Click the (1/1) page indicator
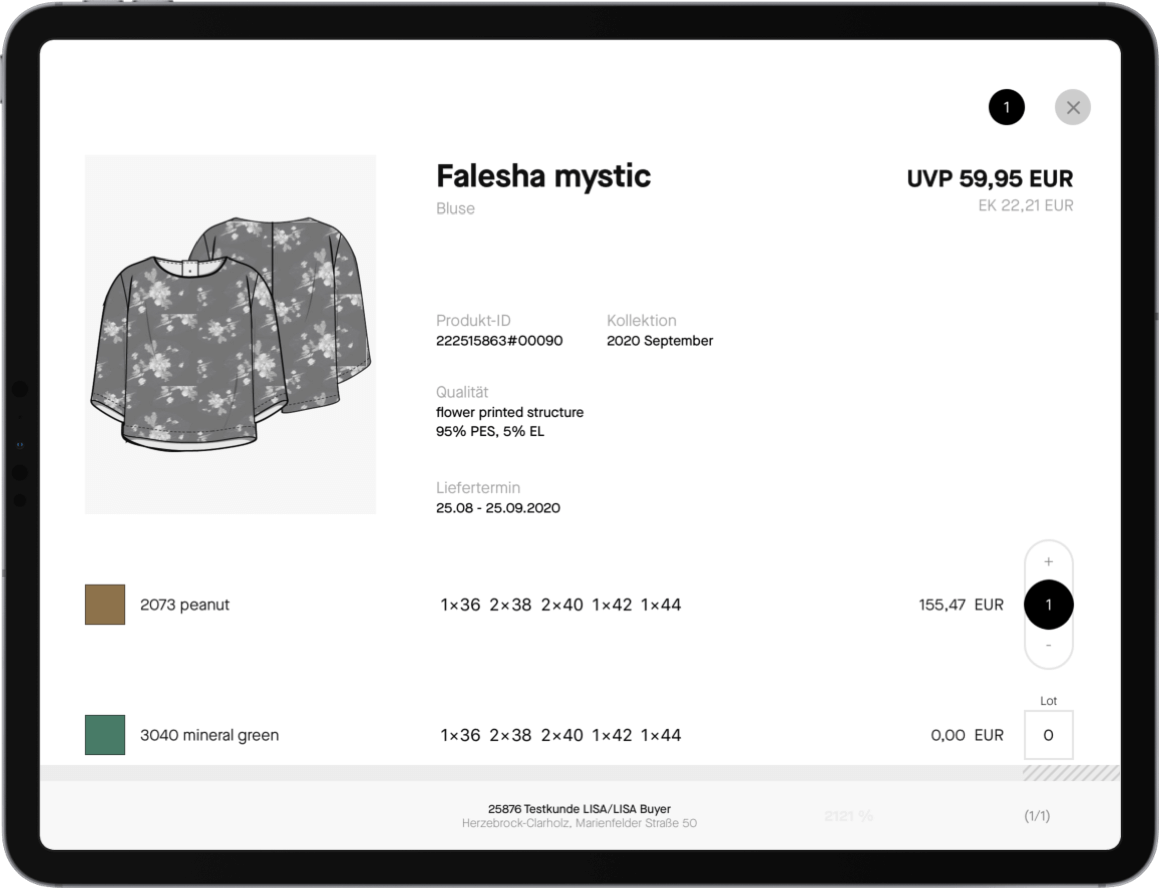Screen dimensions: 1159x888 click(x=1037, y=816)
